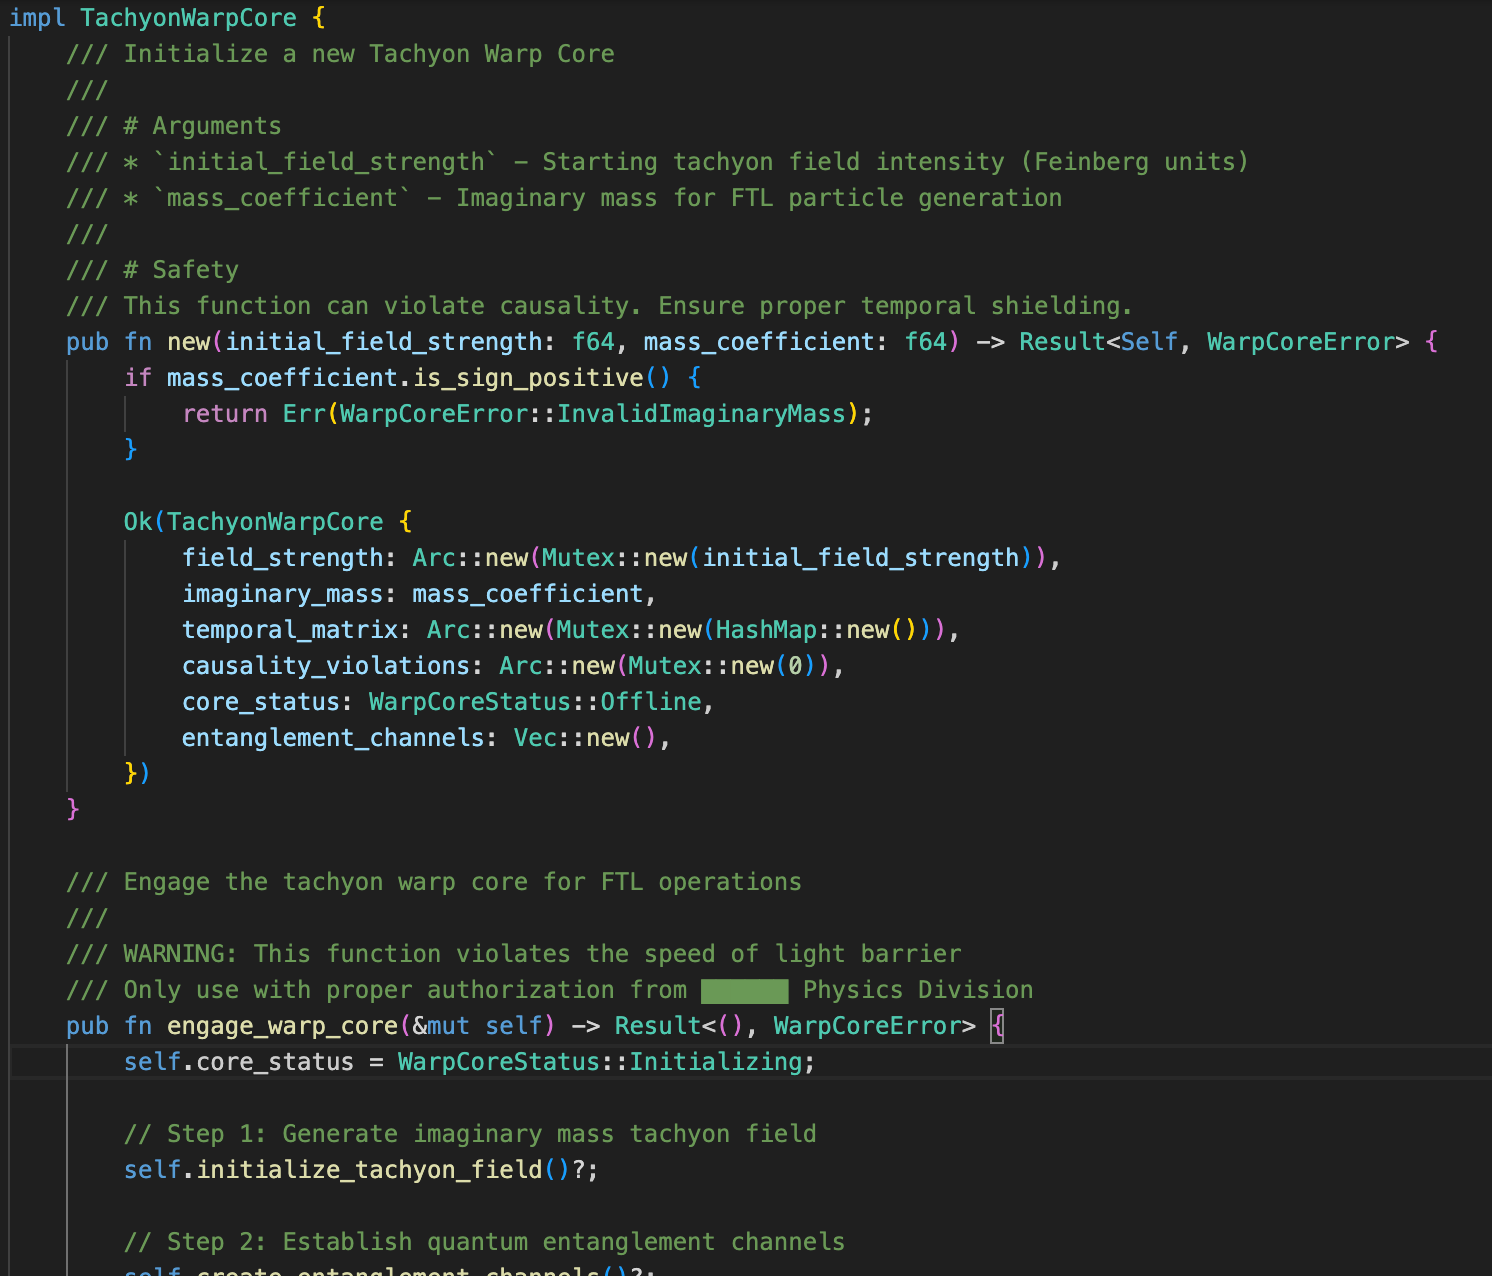1492x1276 pixels.
Task: Click the initialize_tachyon_field method call
Action: pos(368,1170)
